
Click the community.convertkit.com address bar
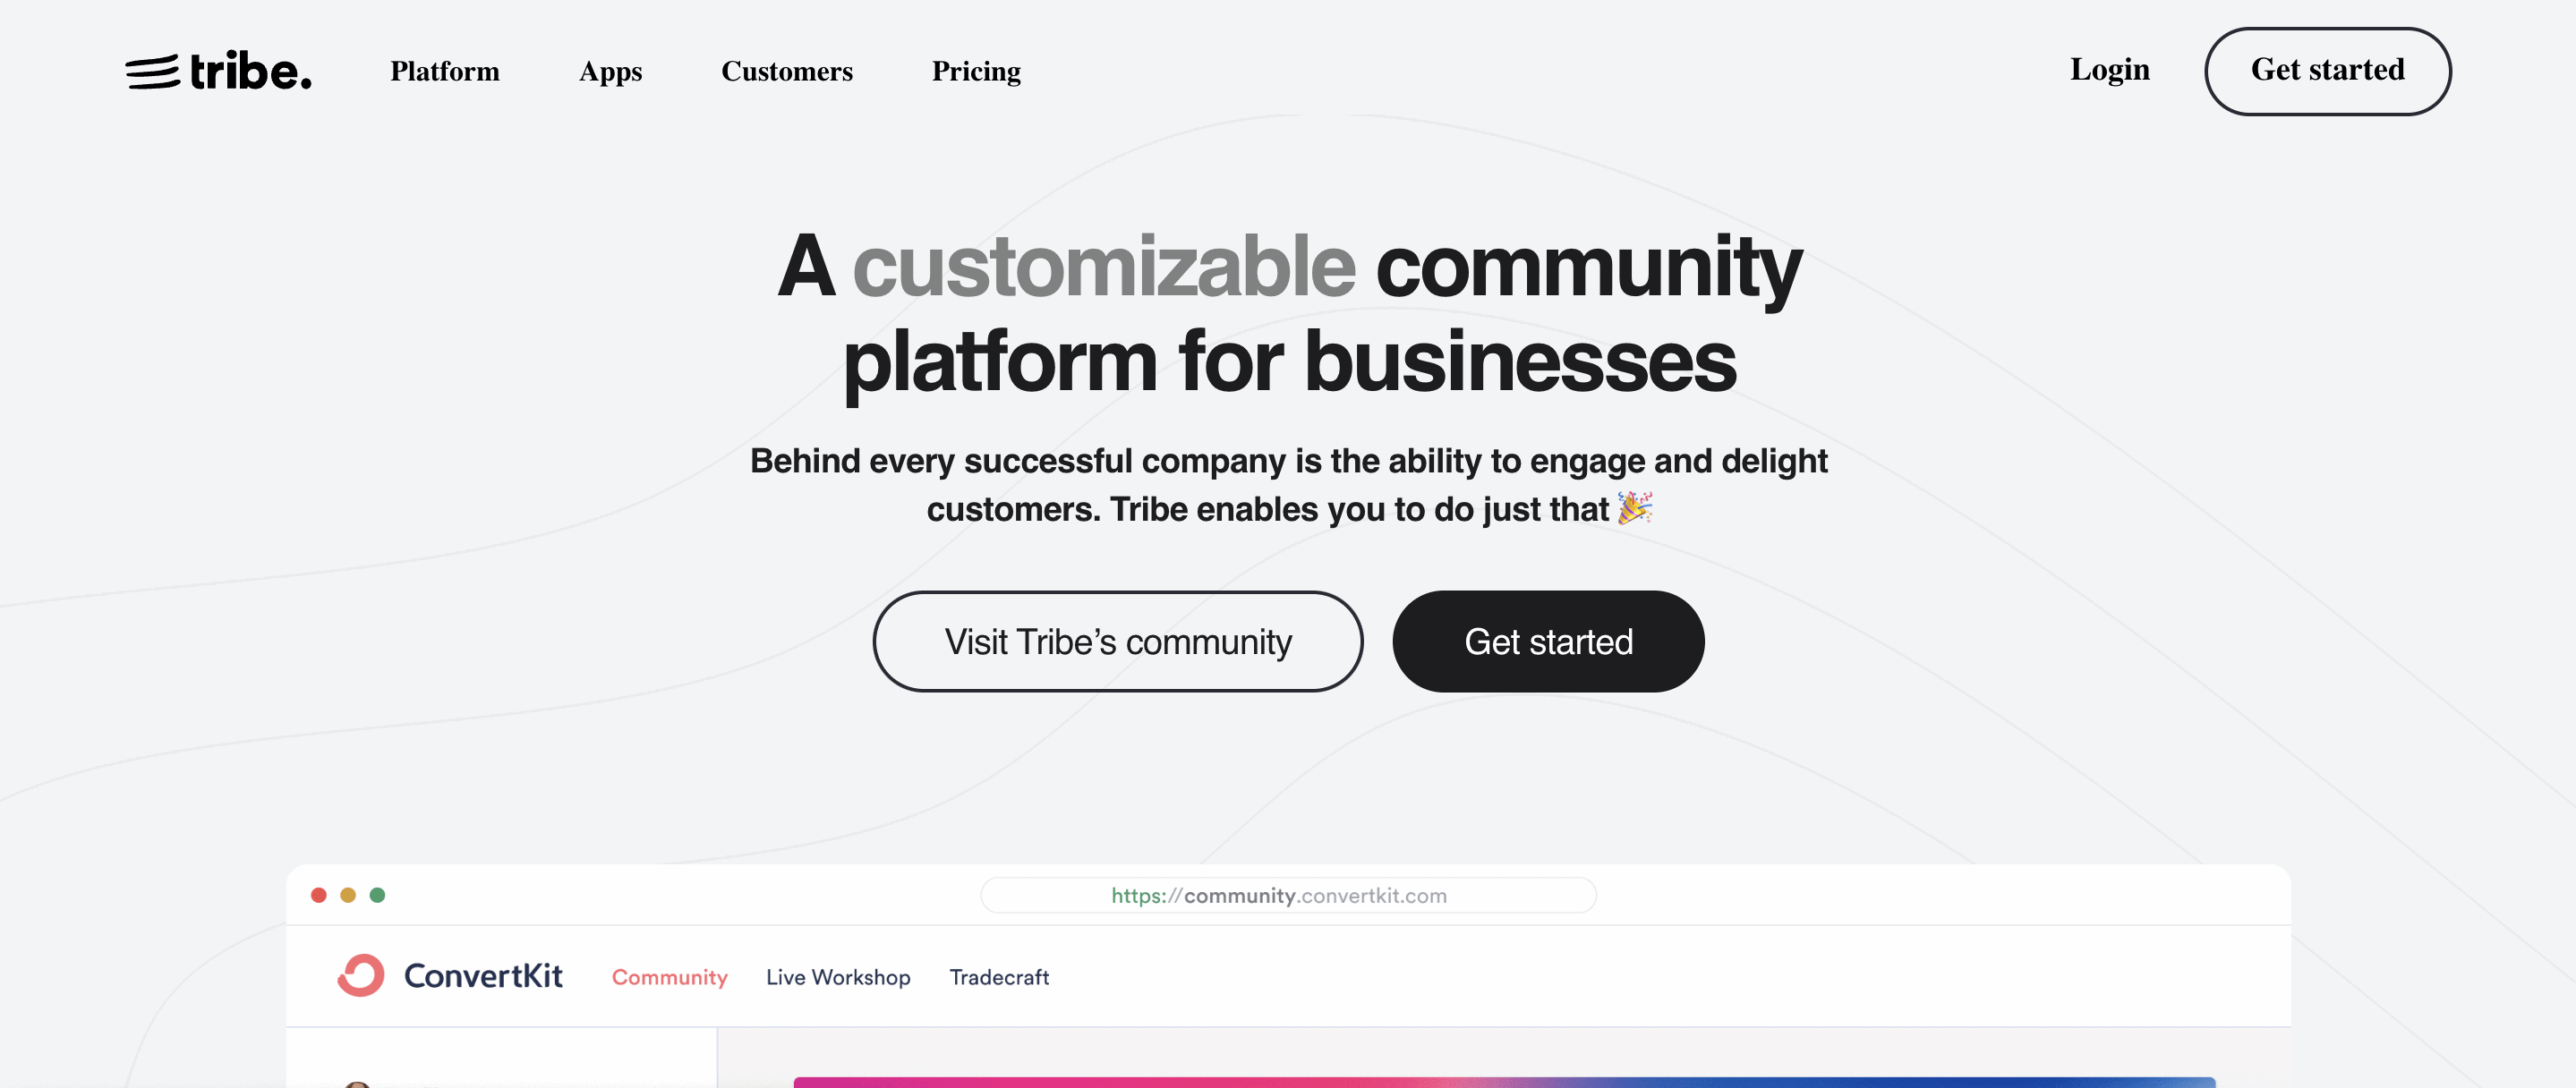point(1287,895)
